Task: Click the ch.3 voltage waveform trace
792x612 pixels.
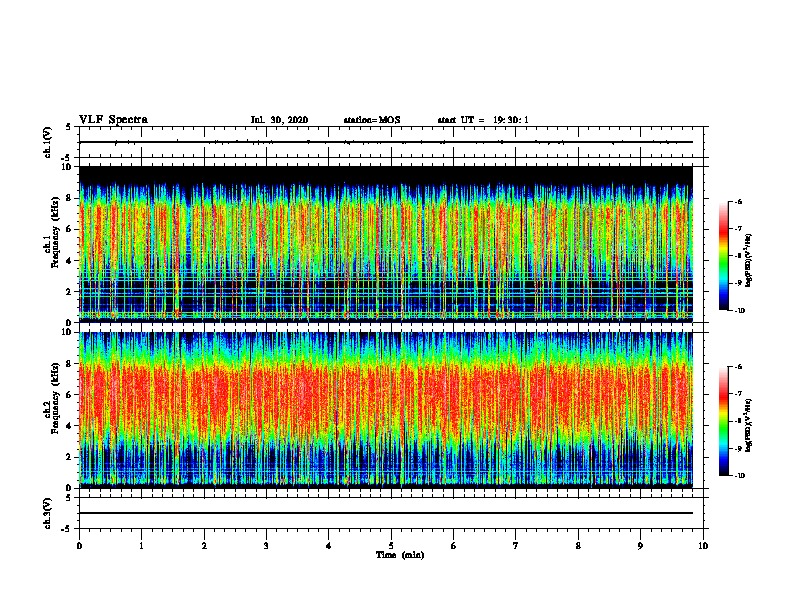Action: tap(386, 513)
